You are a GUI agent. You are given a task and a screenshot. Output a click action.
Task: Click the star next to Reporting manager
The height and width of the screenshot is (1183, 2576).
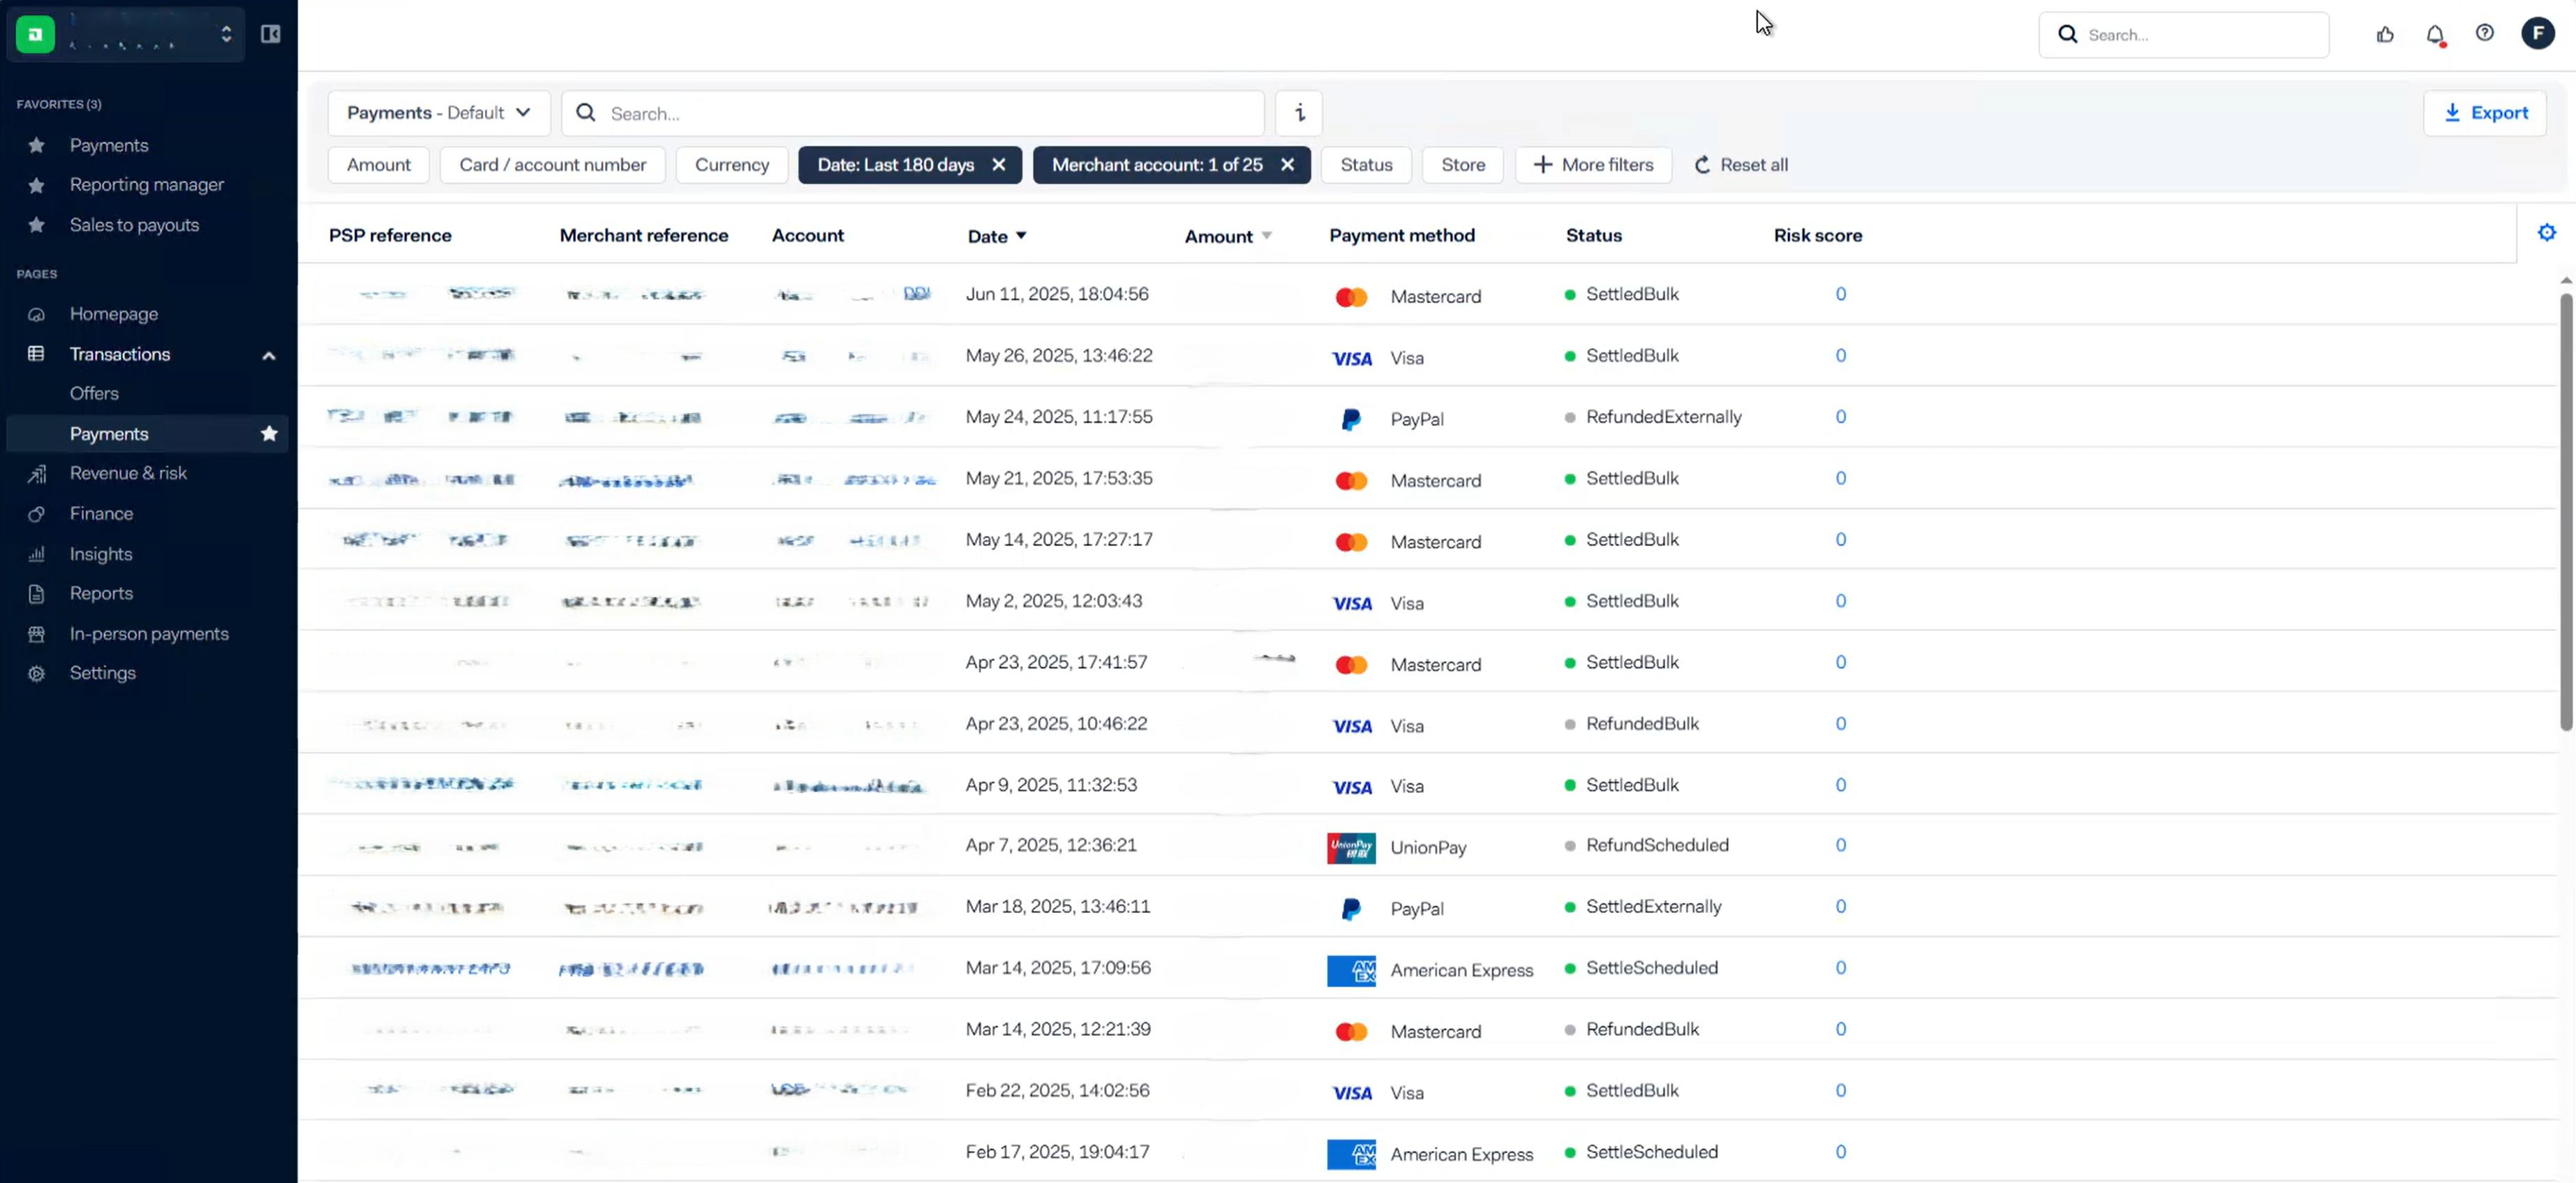(x=36, y=185)
